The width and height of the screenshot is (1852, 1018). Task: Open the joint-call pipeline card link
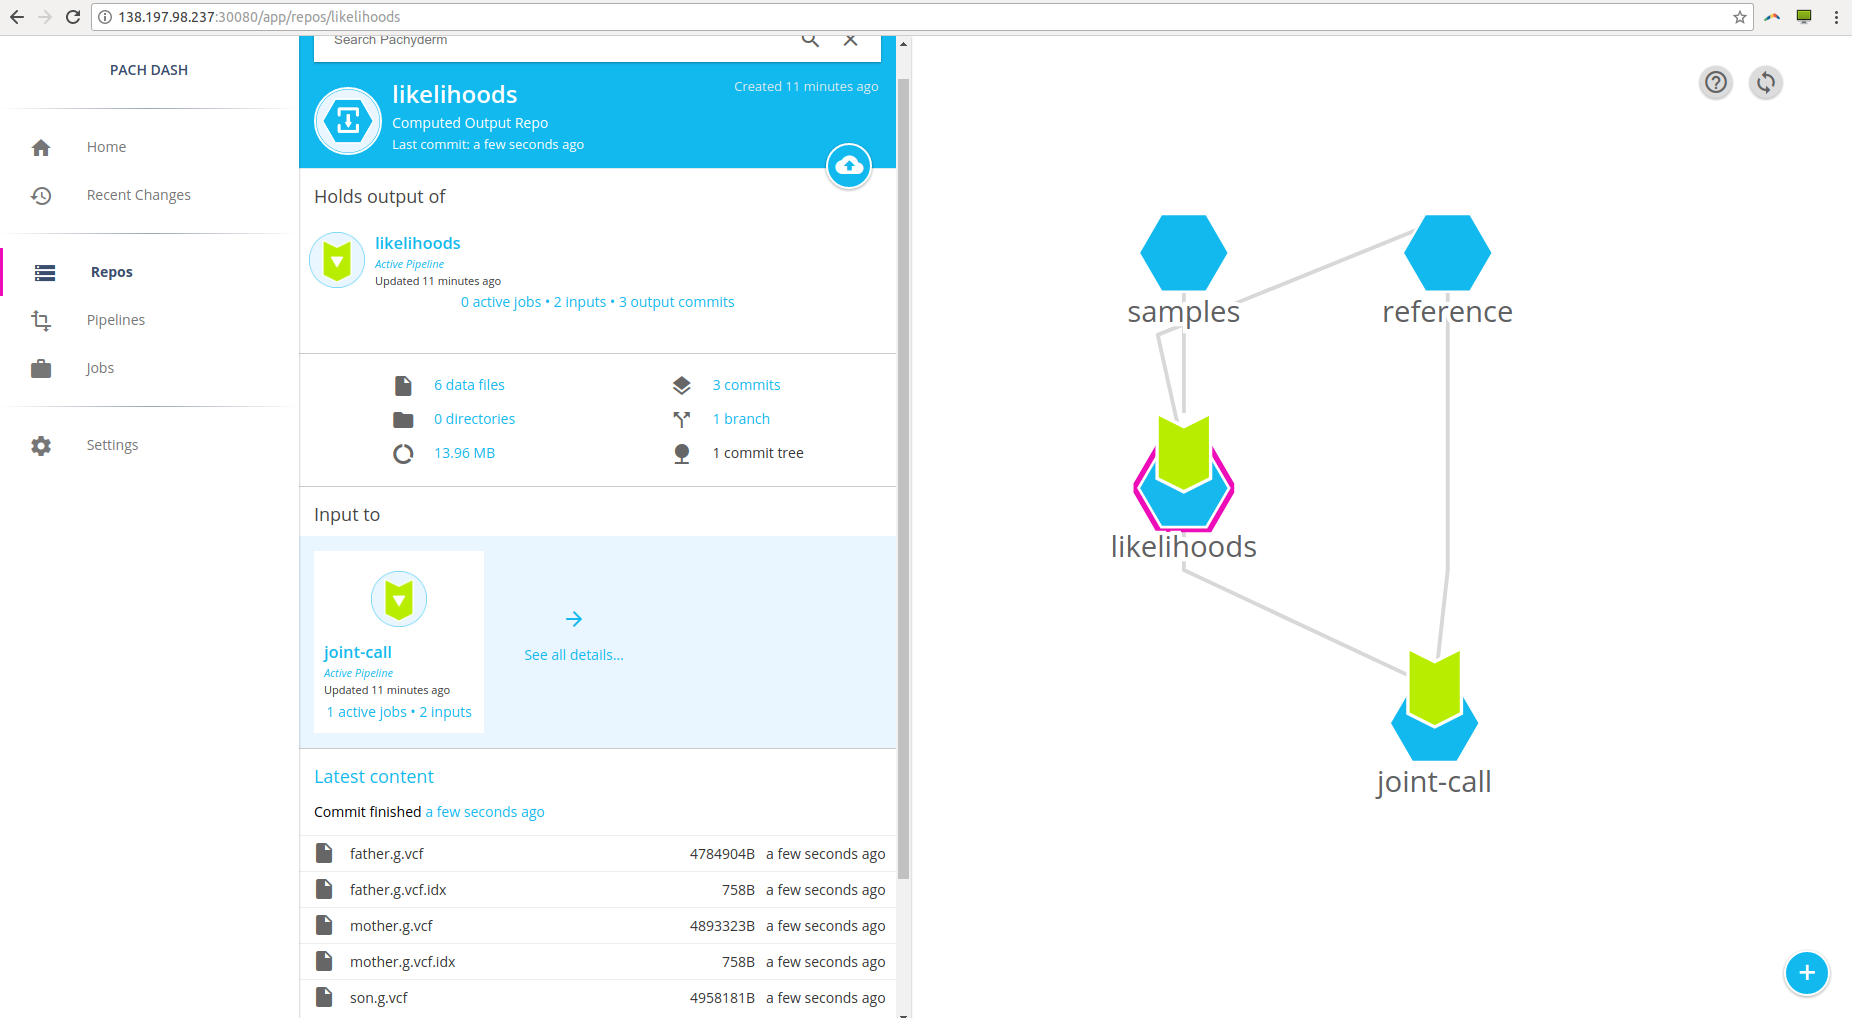(x=357, y=652)
